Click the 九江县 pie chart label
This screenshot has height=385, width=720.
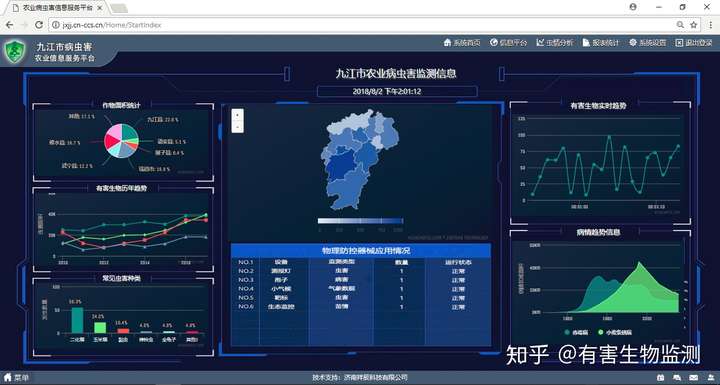pyautogui.click(x=163, y=119)
